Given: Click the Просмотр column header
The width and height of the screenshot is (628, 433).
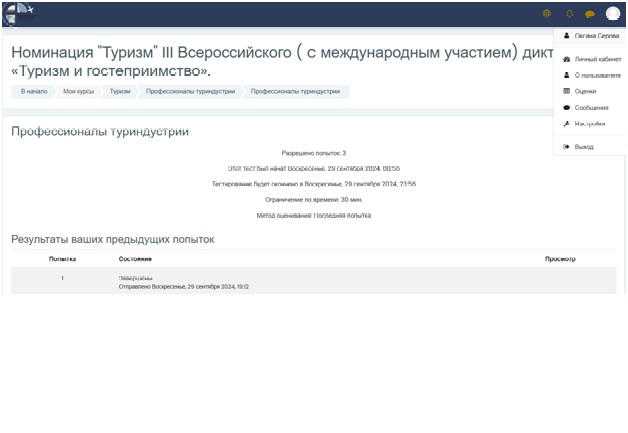Looking at the screenshot, I should coord(560,259).
